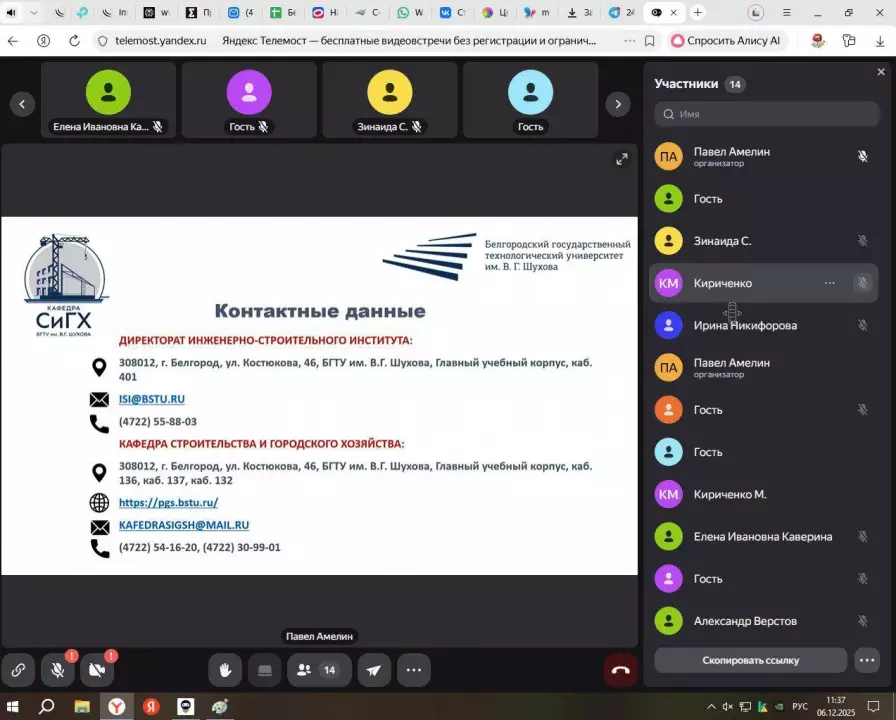Viewport: 896px width, 720px height.
Task: Toggle your camera on
Action: [x=97, y=670]
